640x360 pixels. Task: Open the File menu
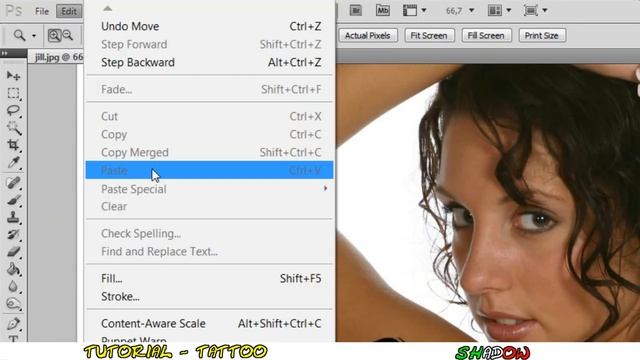click(42, 11)
